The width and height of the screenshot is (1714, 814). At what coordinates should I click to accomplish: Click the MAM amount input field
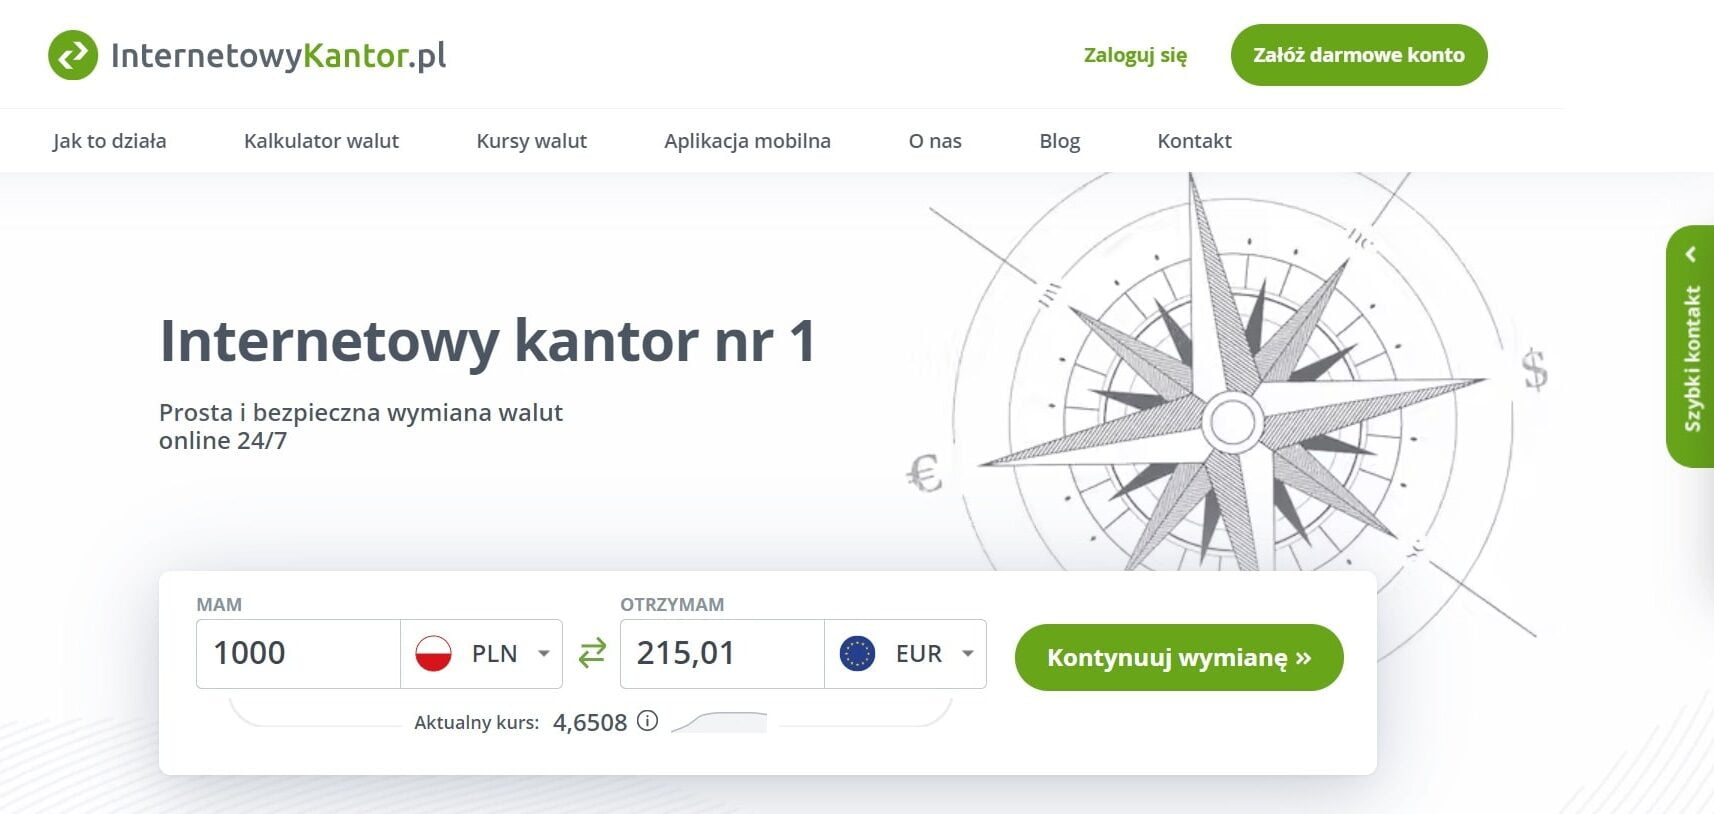tap(298, 654)
